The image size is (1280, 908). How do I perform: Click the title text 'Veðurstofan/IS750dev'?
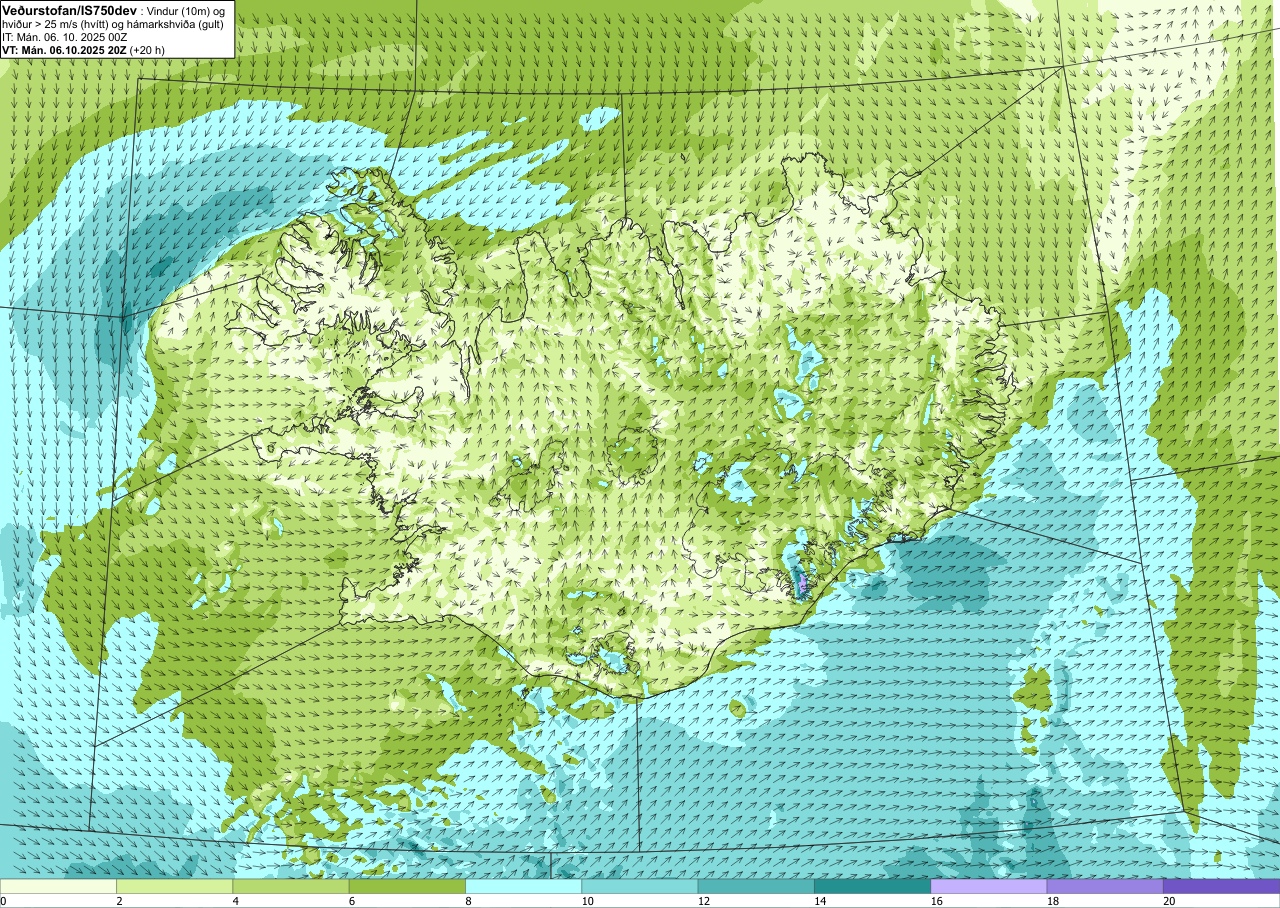[70, 9]
